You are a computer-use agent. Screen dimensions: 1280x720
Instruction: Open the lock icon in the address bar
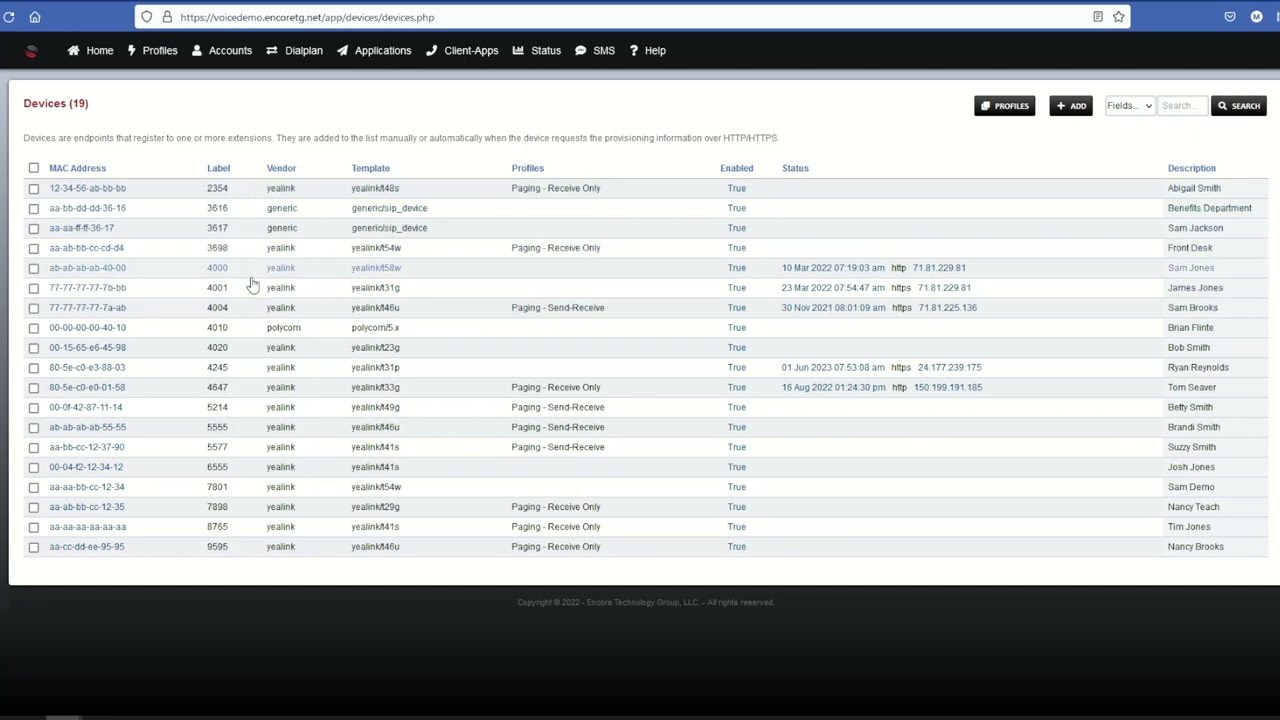pos(167,17)
